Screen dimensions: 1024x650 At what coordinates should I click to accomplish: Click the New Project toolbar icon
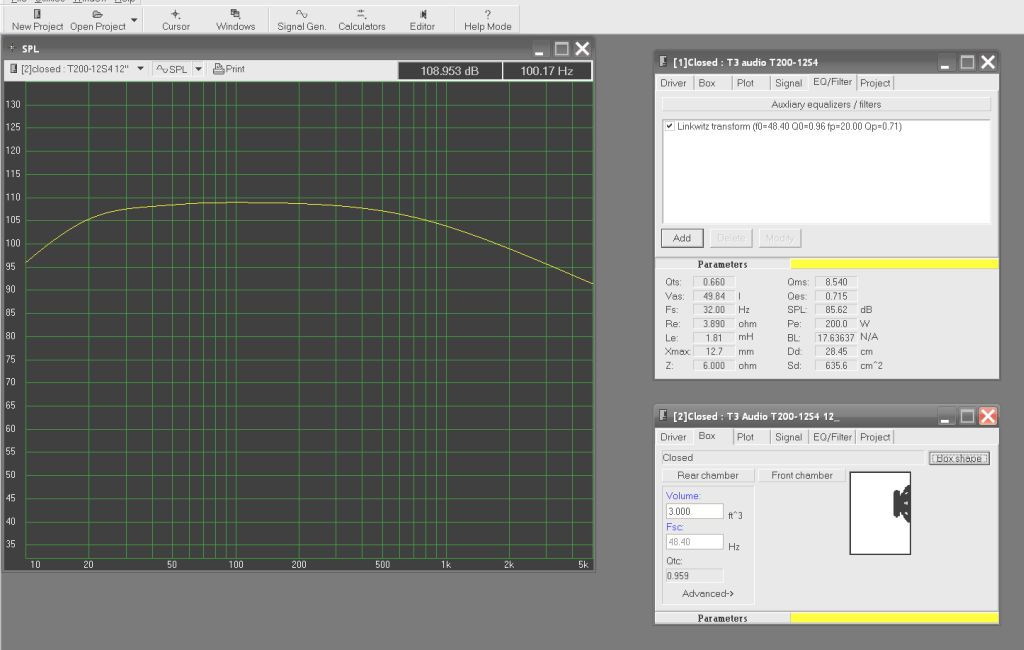click(37, 20)
